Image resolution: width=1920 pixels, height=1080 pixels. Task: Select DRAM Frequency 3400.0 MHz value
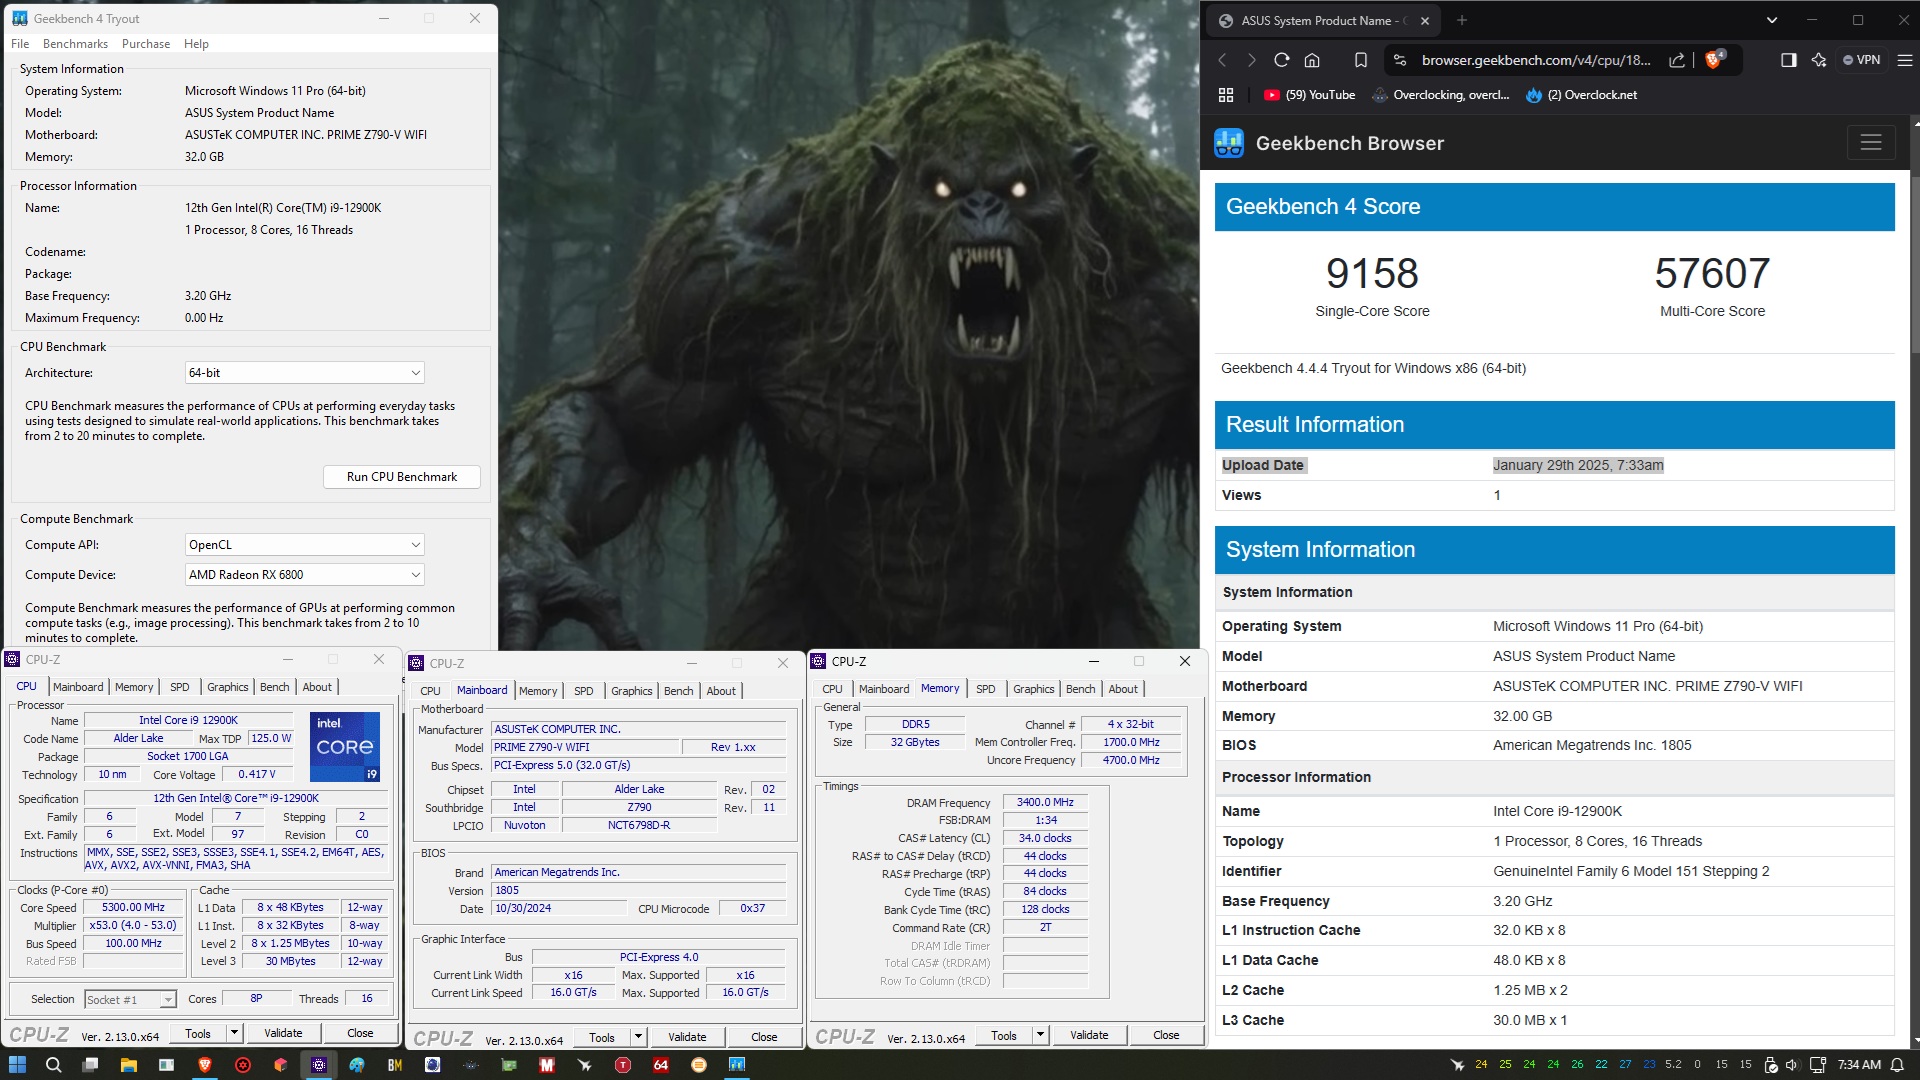(x=1045, y=802)
